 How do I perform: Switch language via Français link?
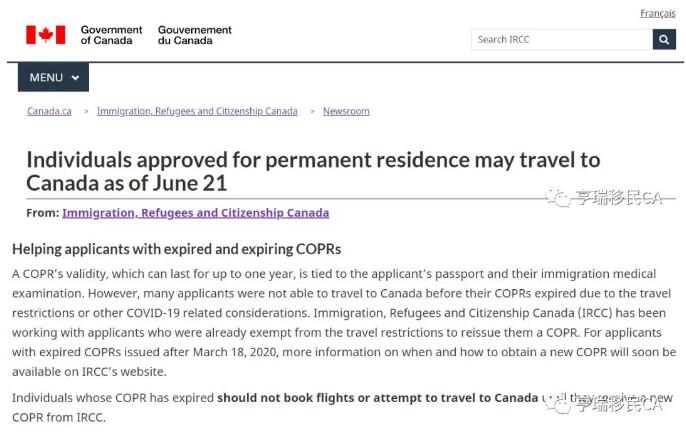click(658, 14)
